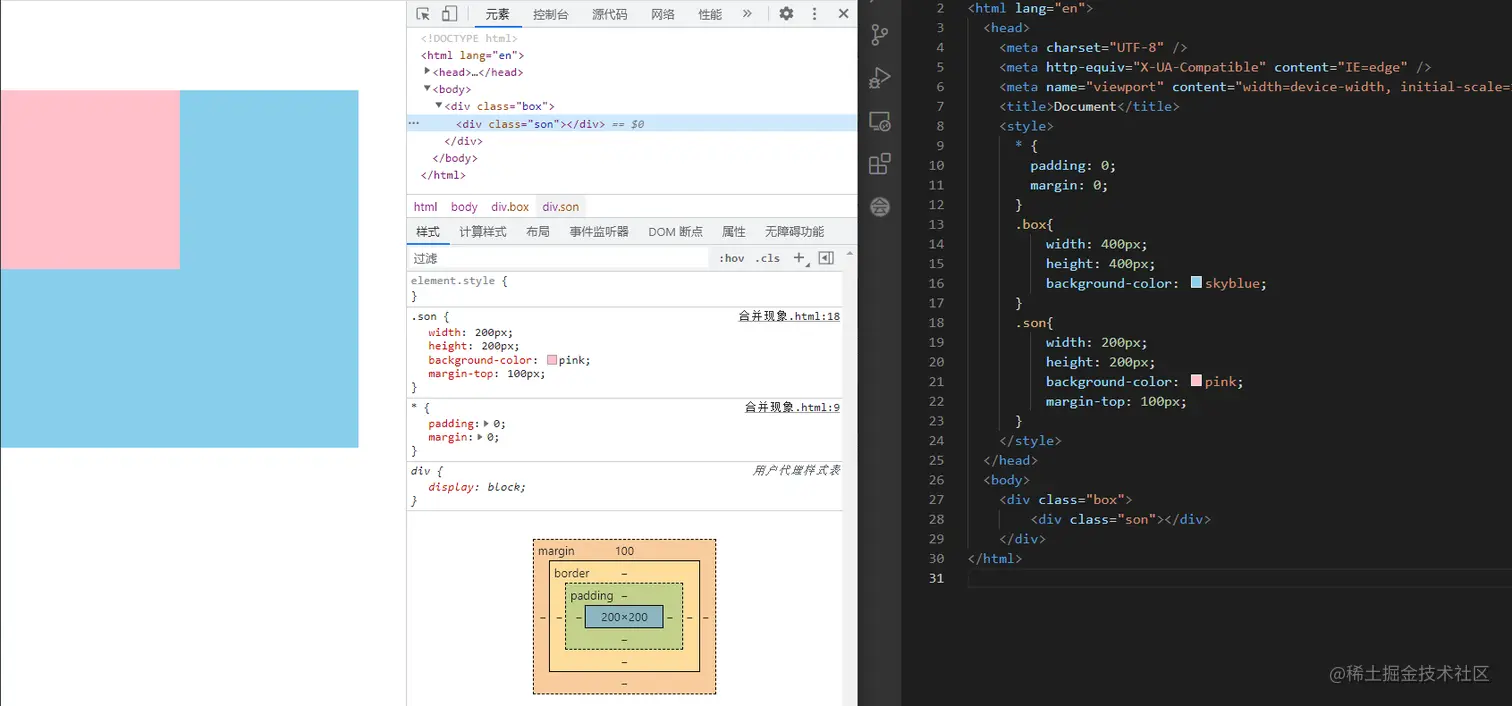Viewport: 1512px width, 706px height.
Task: Click the body breadcrumb in DevTools
Action: click(x=464, y=207)
